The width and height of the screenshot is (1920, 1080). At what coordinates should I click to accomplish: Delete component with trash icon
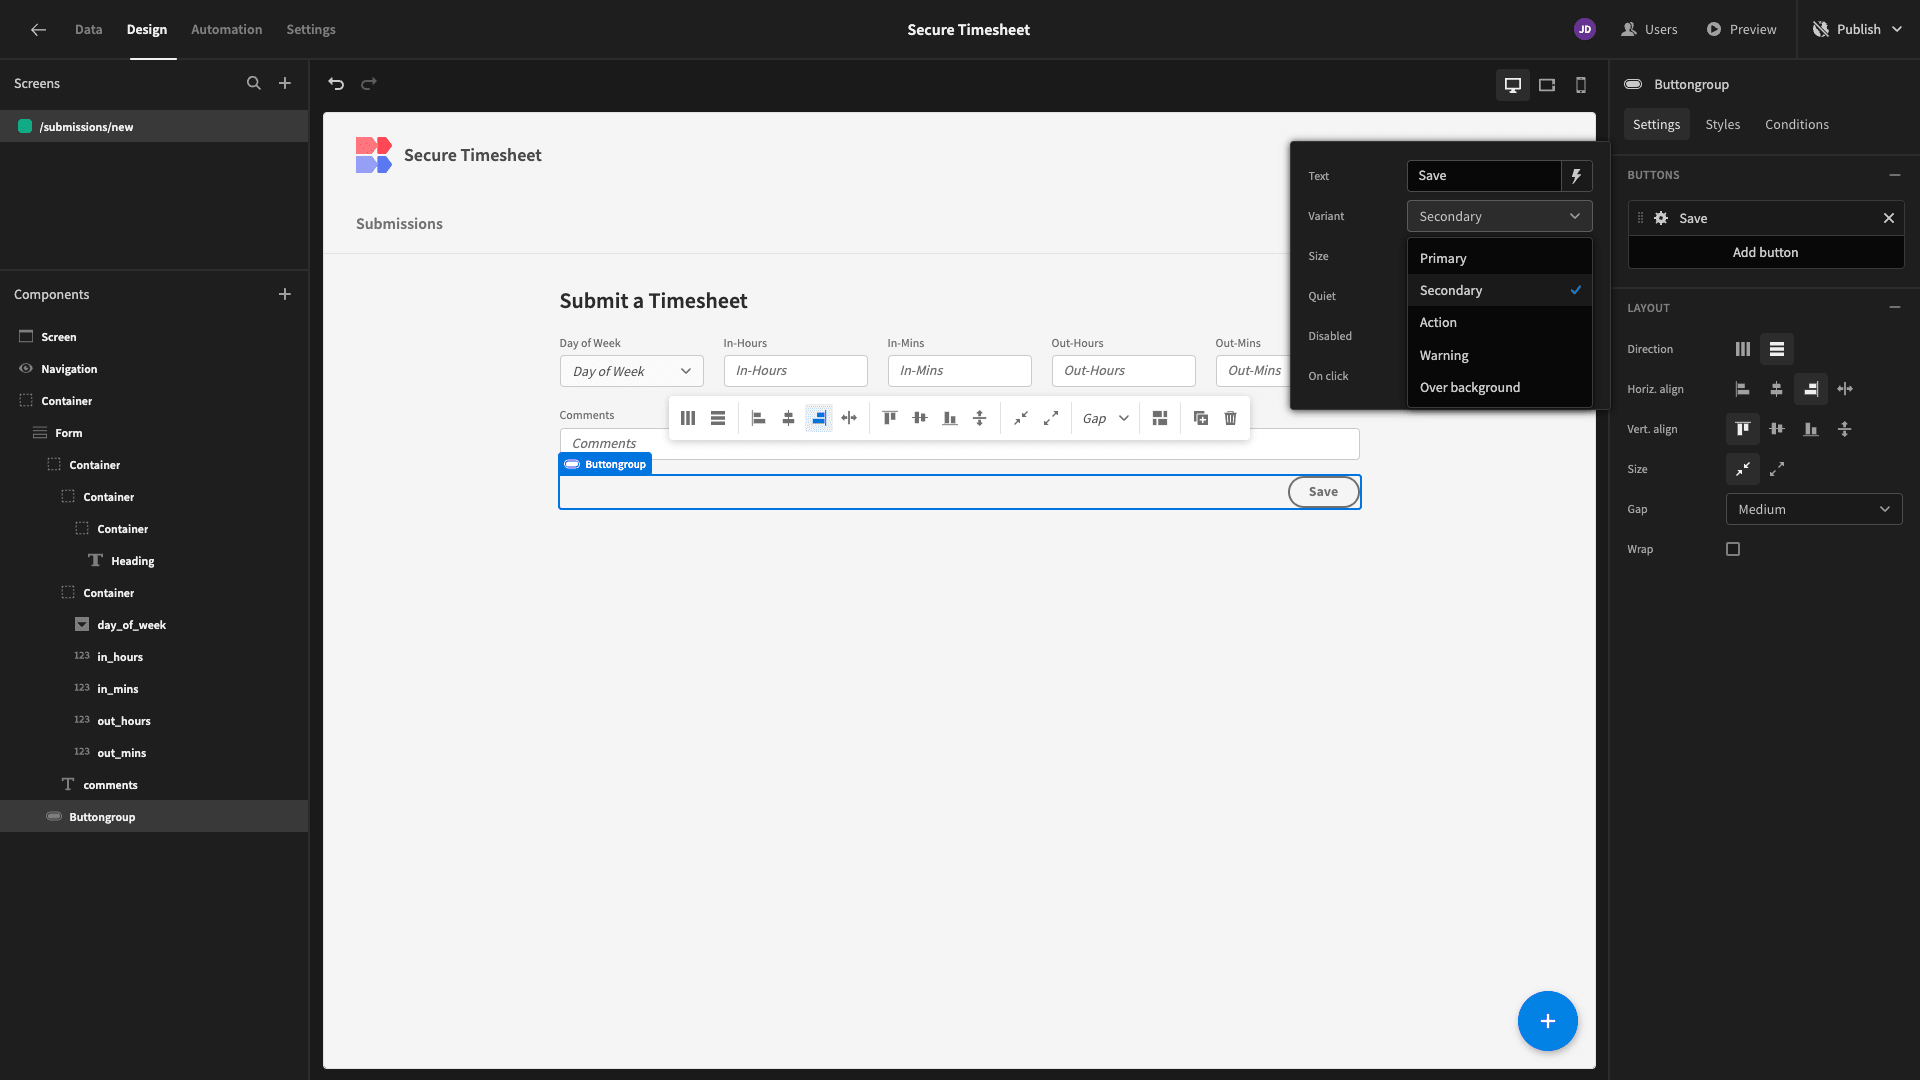pyautogui.click(x=1231, y=418)
